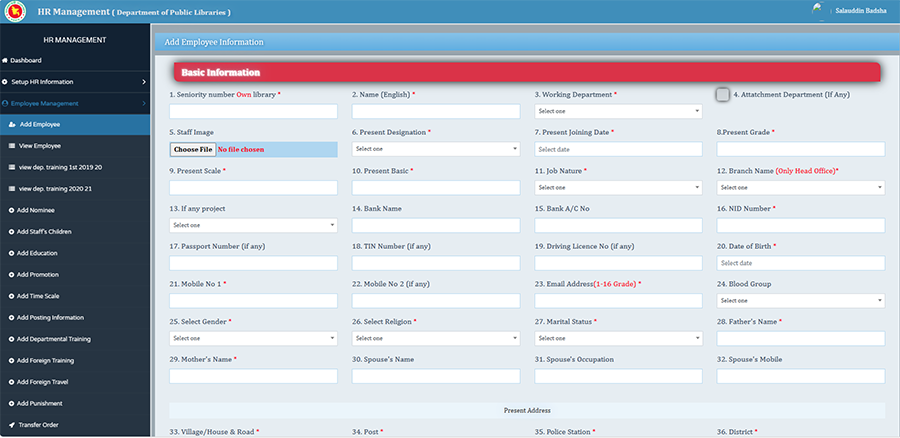The height and width of the screenshot is (438, 900).
Task: Click the Dashboard home icon
Action: click(x=5, y=60)
